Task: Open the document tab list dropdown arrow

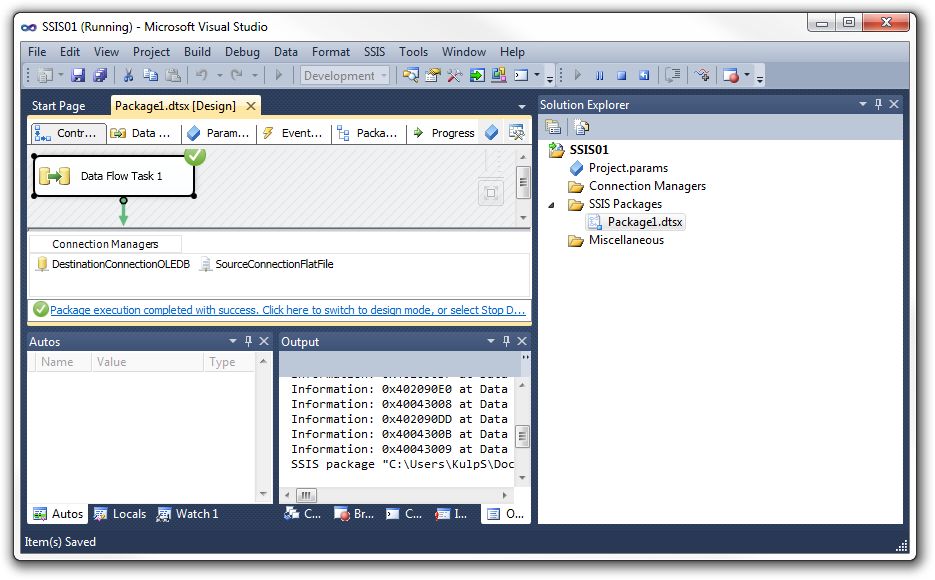Action: pyautogui.click(x=522, y=107)
